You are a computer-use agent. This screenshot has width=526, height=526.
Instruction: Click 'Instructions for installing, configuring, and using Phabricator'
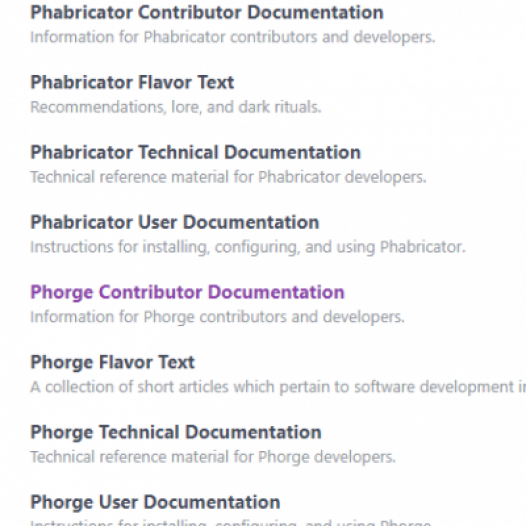click(248, 247)
